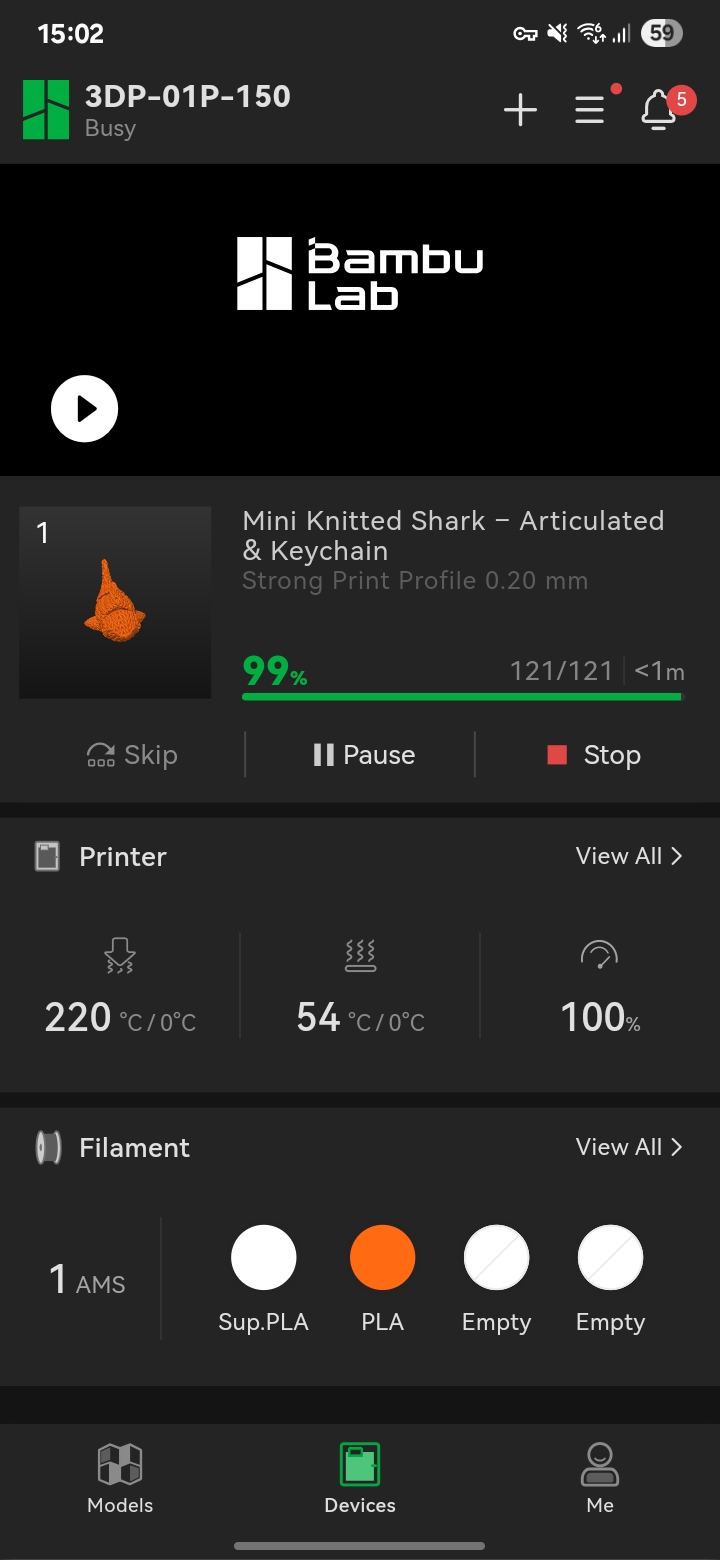Tap the filament spool icon
The width and height of the screenshot is (720, 1560).
tap(48, 1147)
